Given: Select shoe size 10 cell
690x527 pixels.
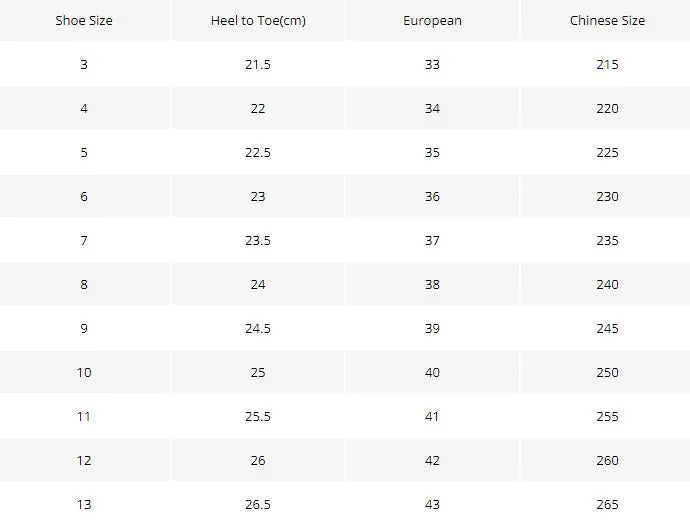Looking at the screenshot, I should coord(84,373).
